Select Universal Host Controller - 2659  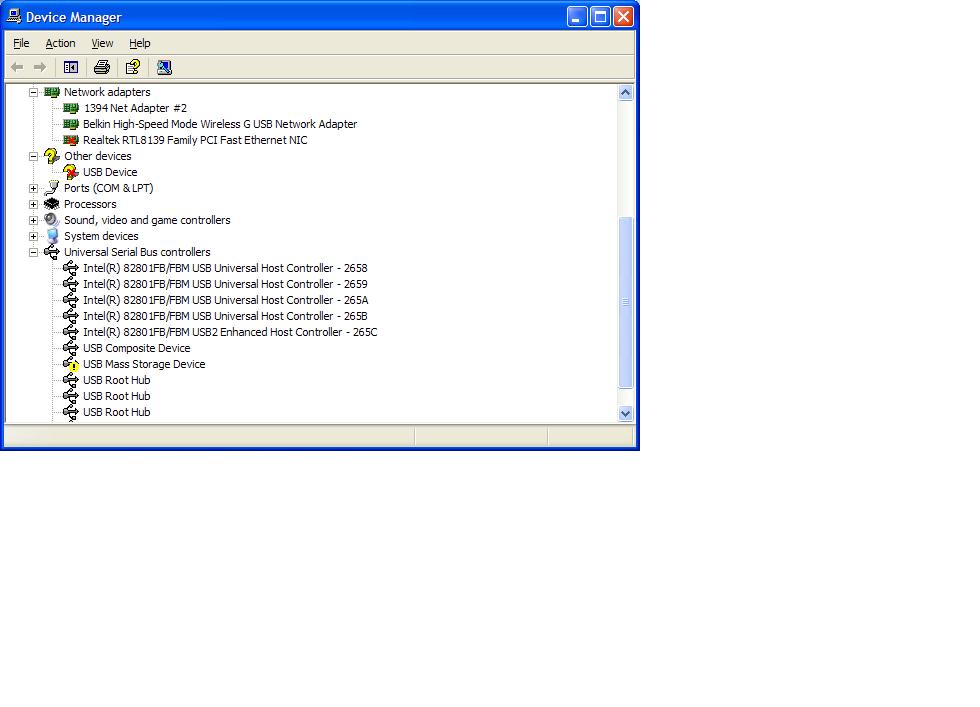[x=225, y=284]
